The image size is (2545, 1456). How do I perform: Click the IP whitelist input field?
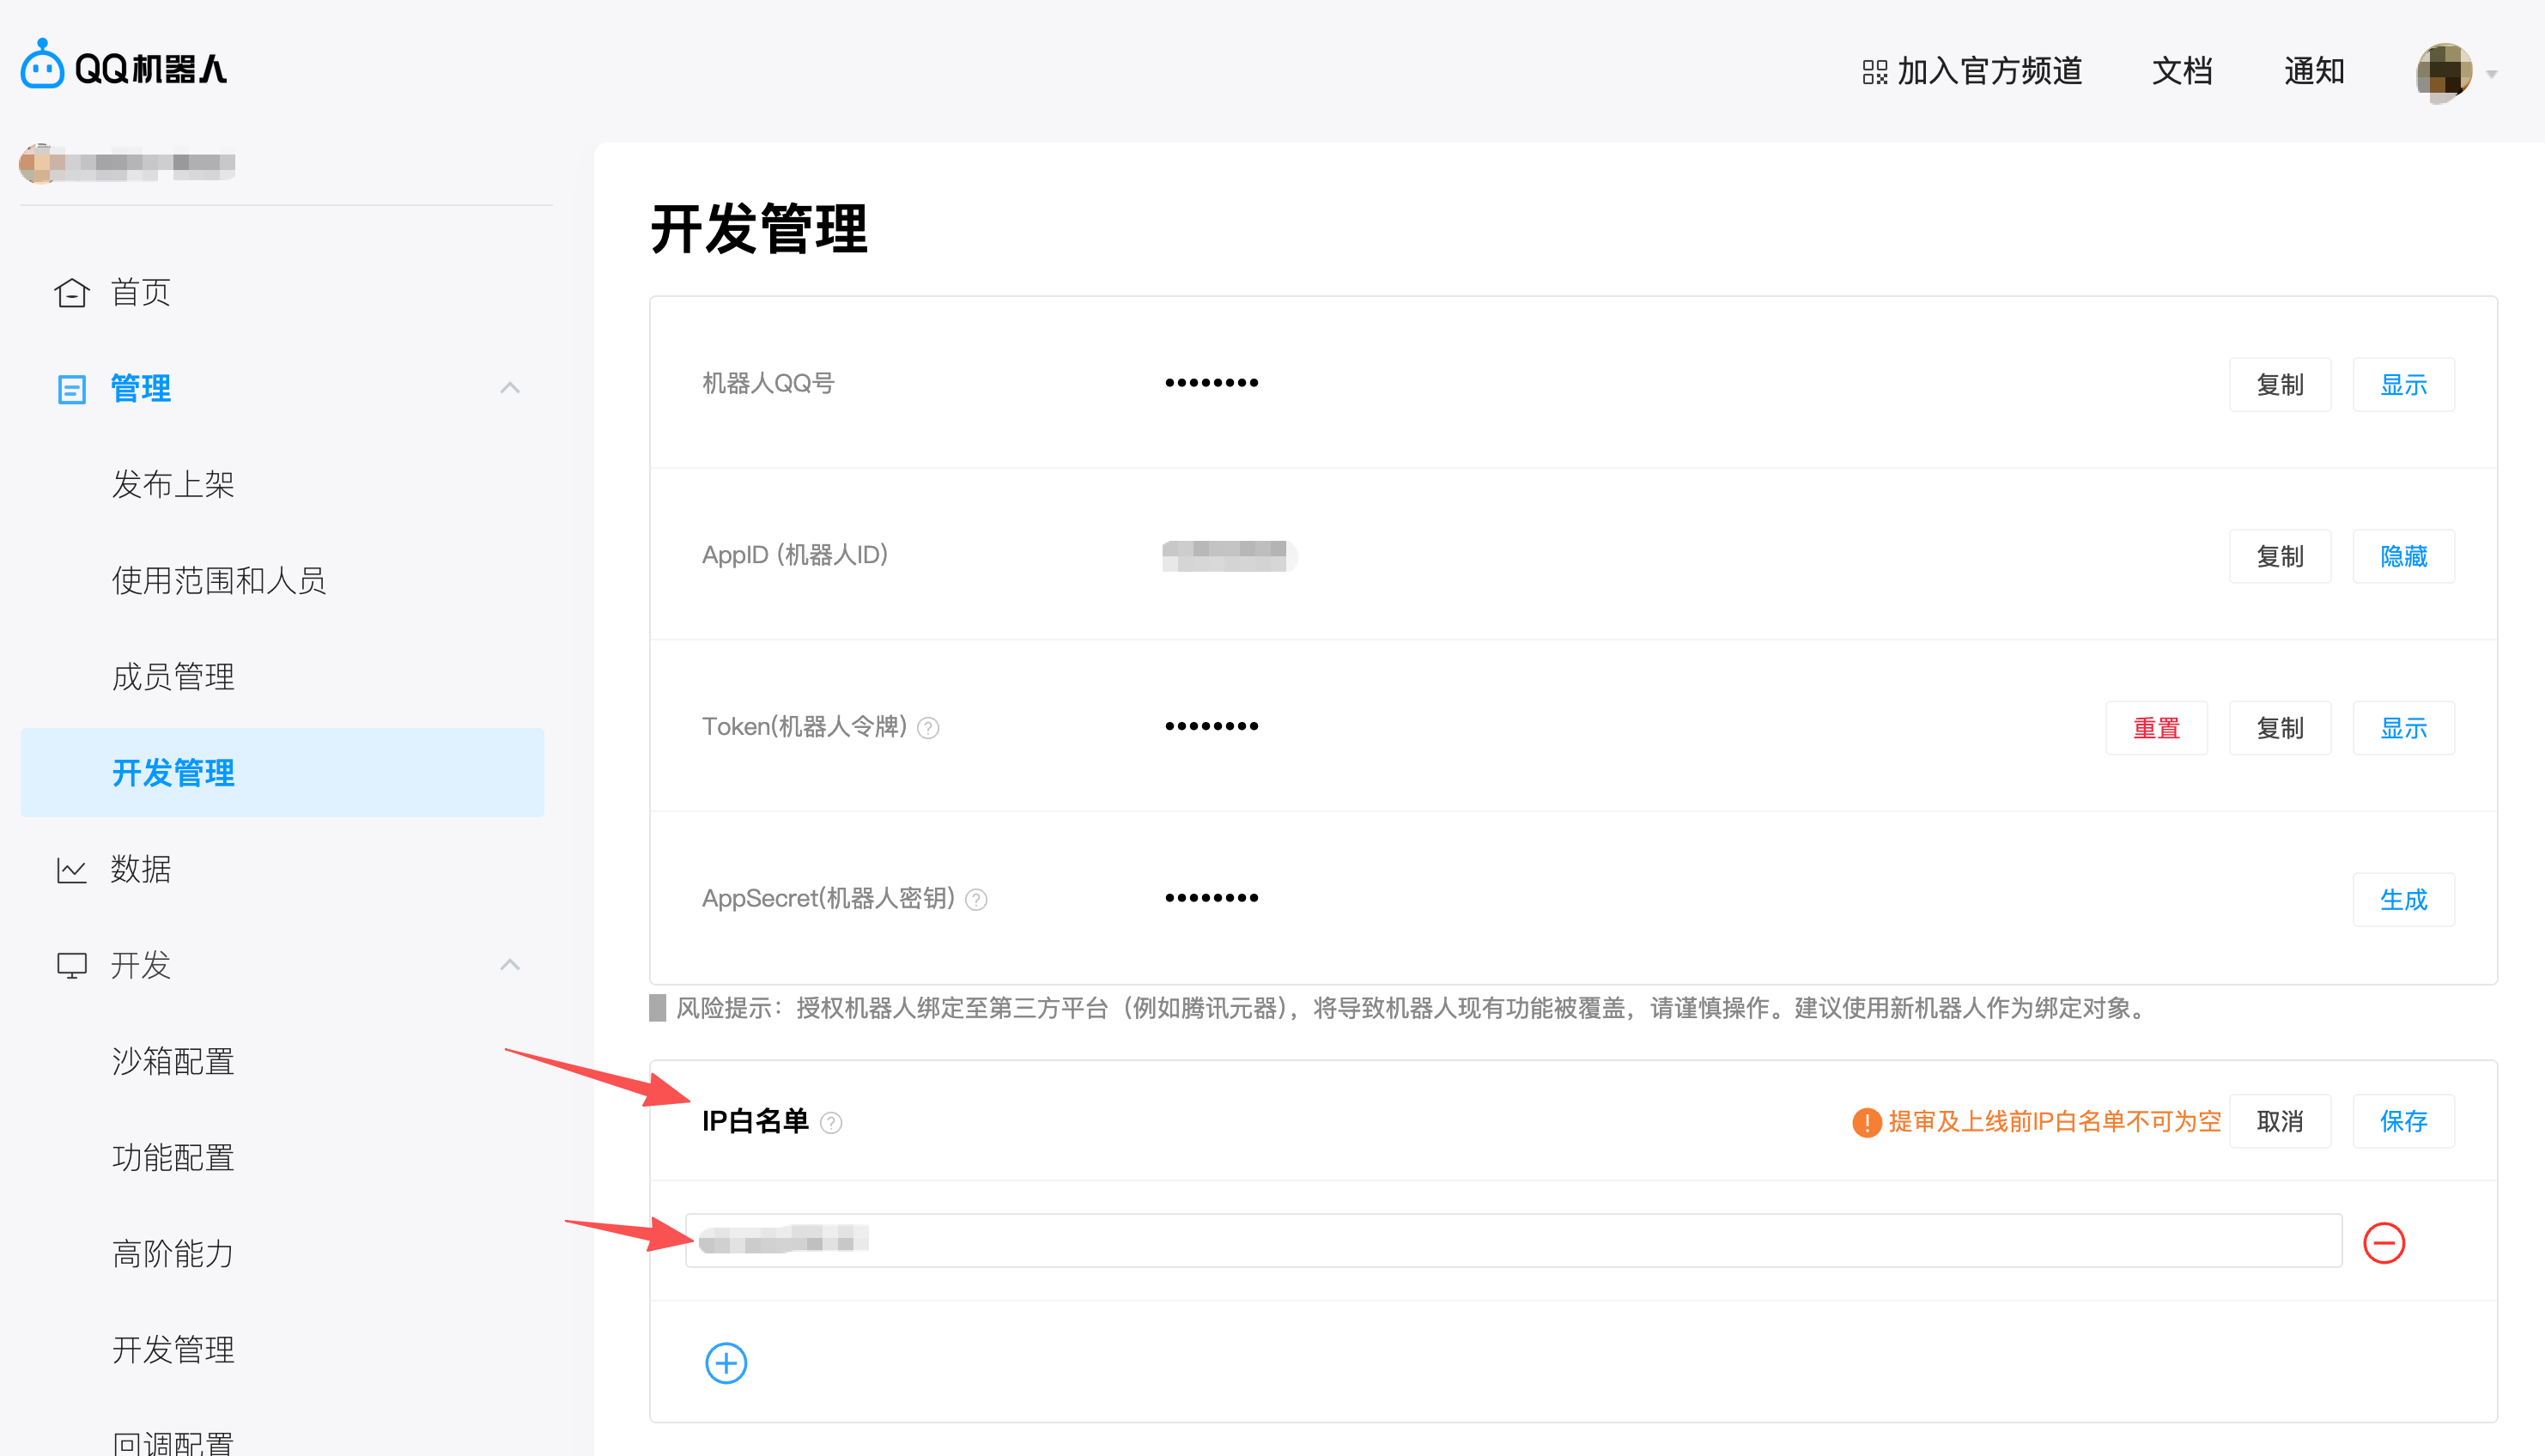[1500, 1241]
